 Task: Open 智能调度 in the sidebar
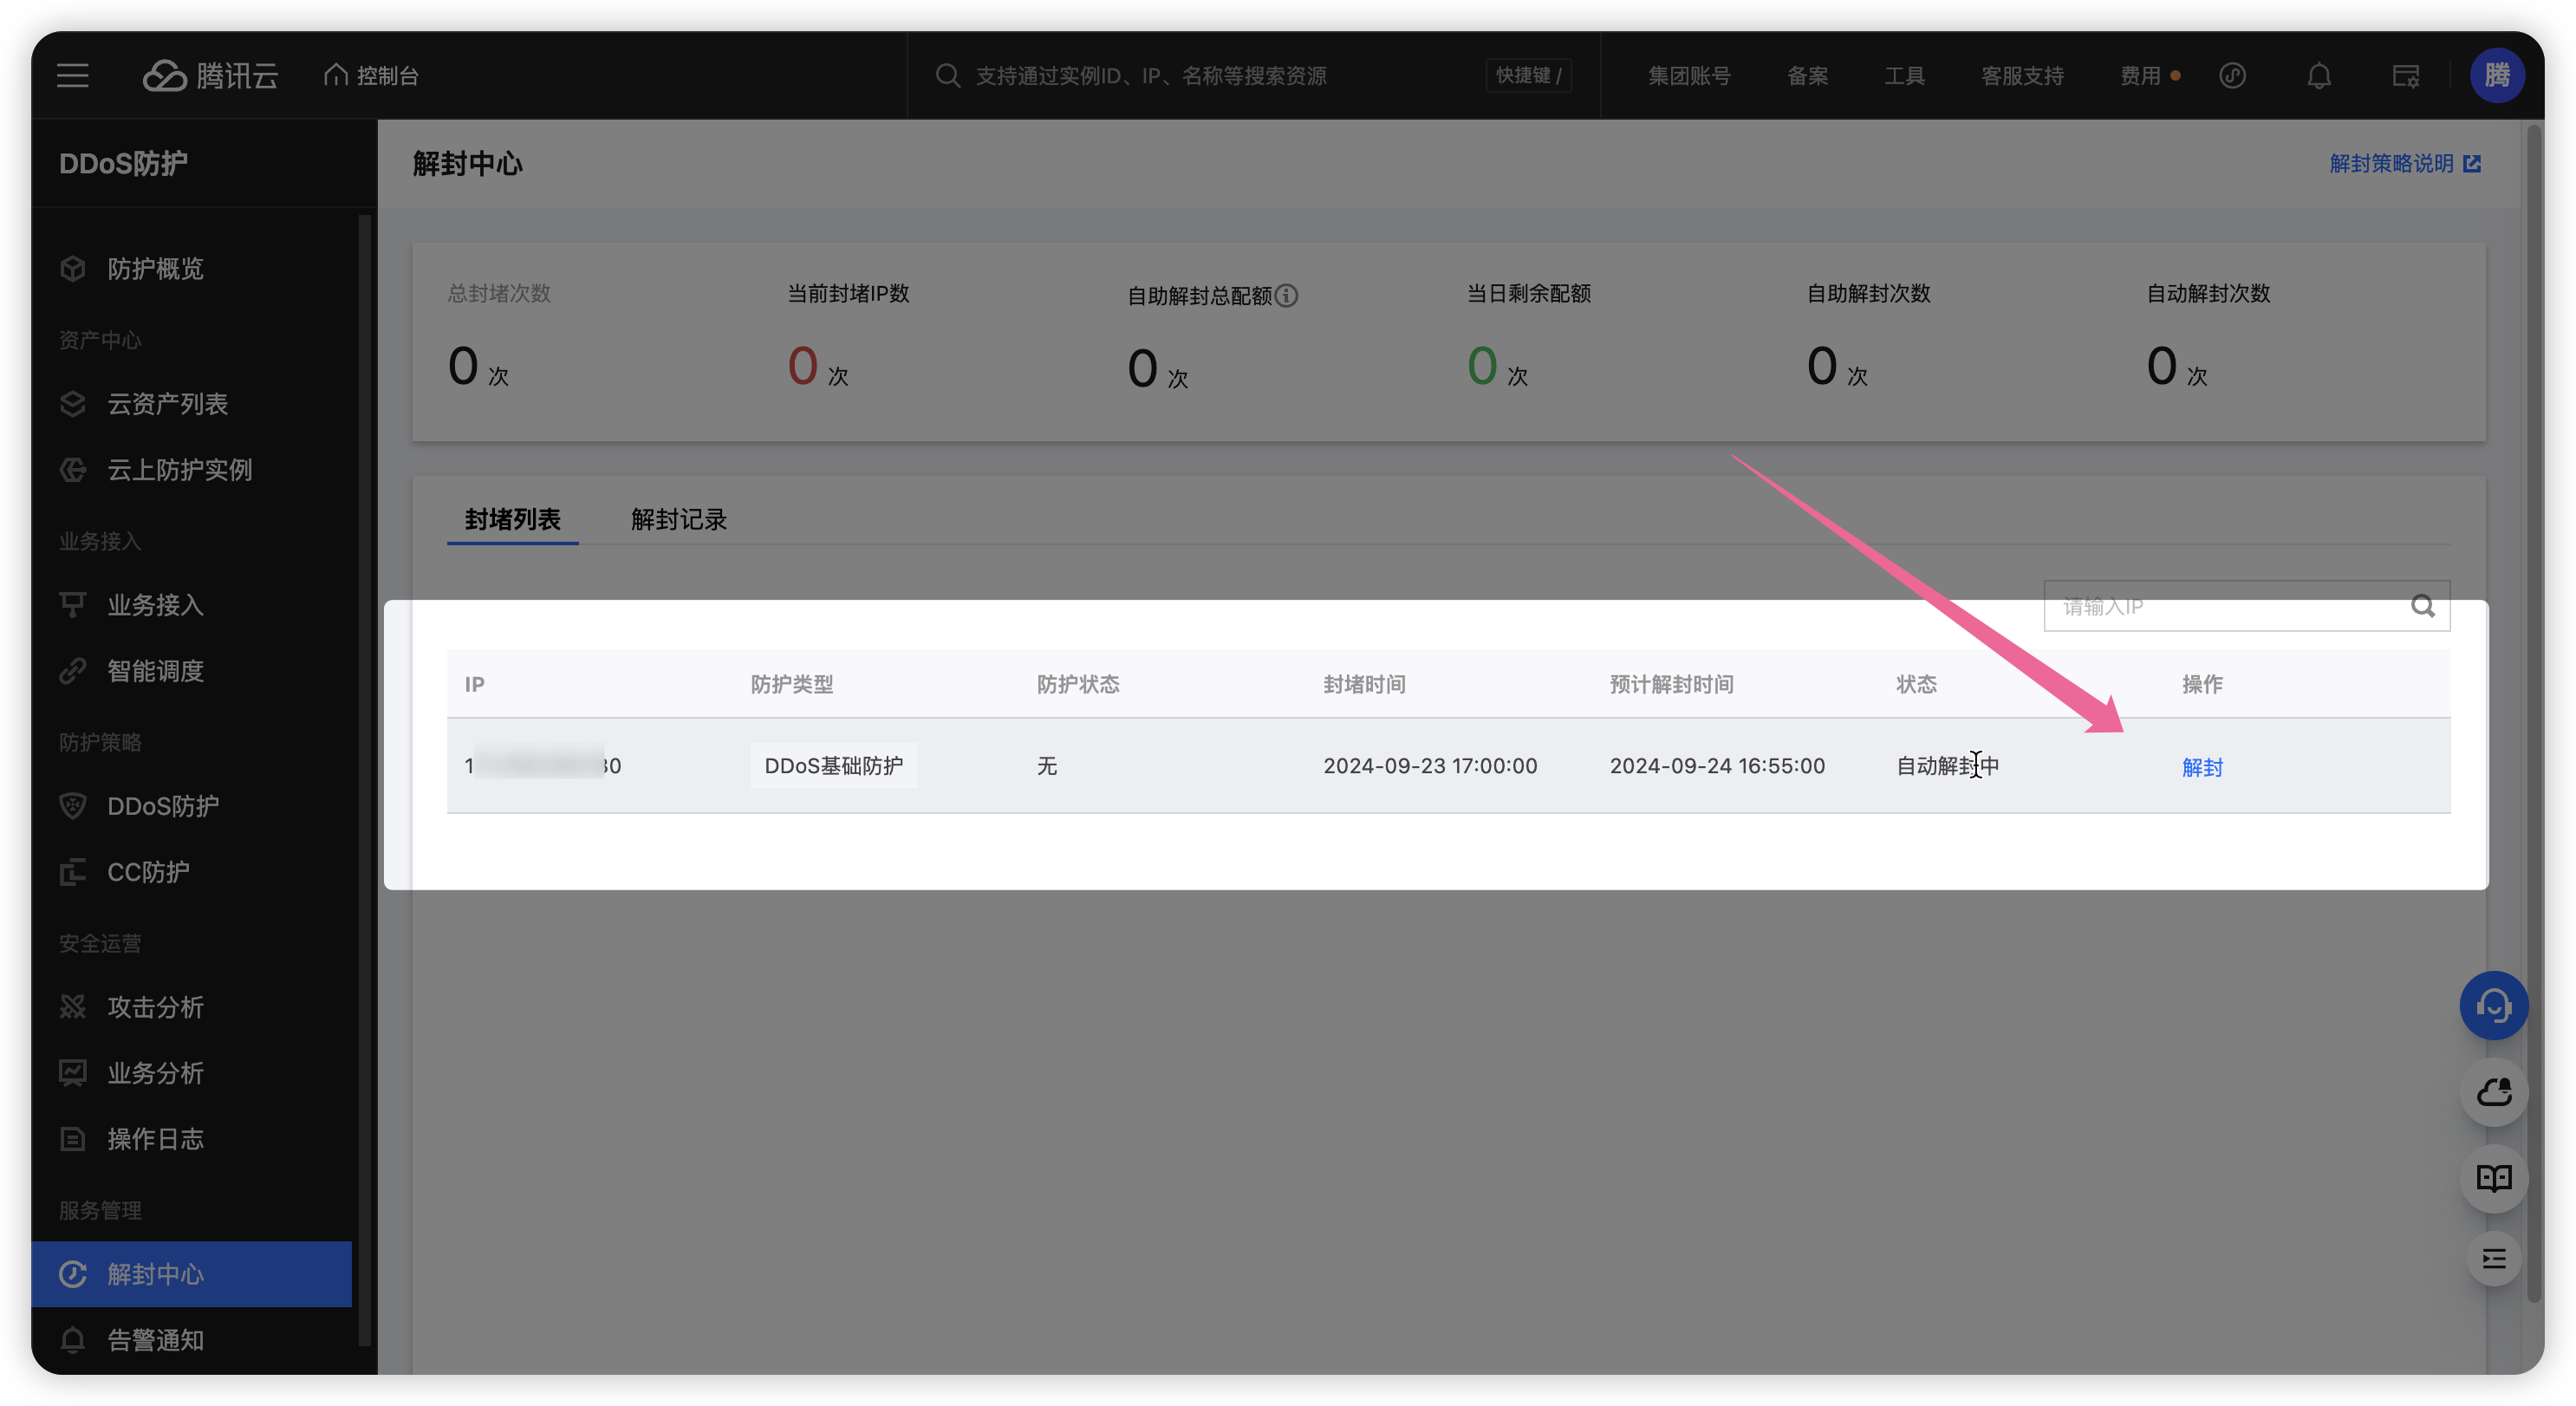point(192,671)
